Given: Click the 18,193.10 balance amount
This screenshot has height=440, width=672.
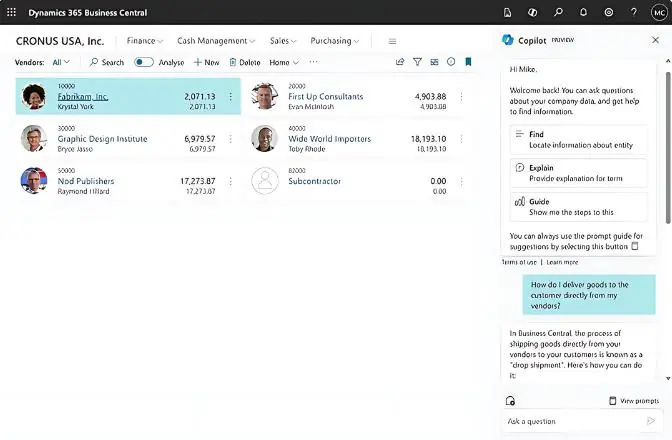Looking at the screenshot, I should click(x=428, y=139).
